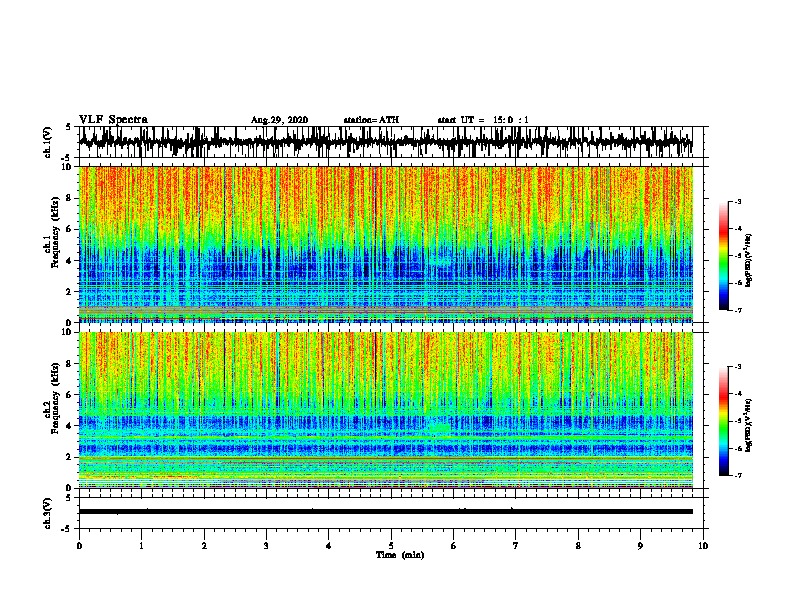This screenshot has height=612, width=792.
Task: Click inside the ch.1 spectrogram panel
Action: 385,244
